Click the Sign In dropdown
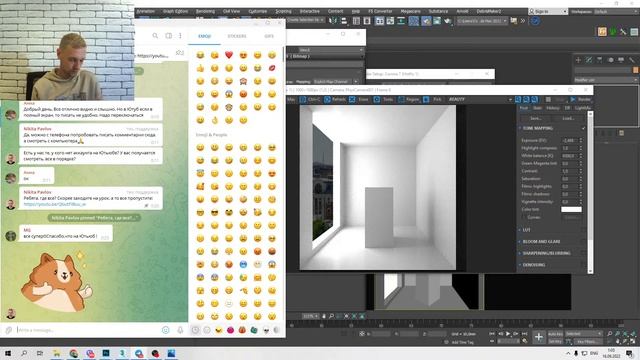 click(x=547, y=11)
